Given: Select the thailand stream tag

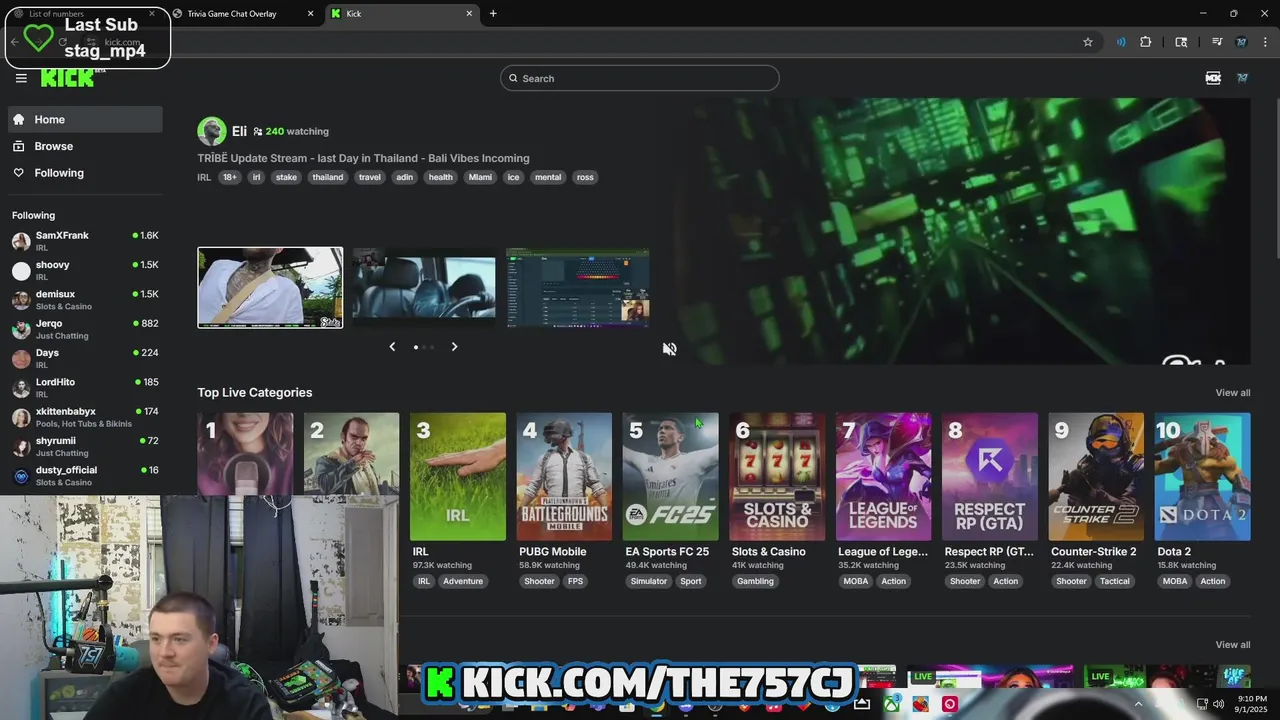Looking at the screenshot, I should pyautogui.click(x=327, y=177).
